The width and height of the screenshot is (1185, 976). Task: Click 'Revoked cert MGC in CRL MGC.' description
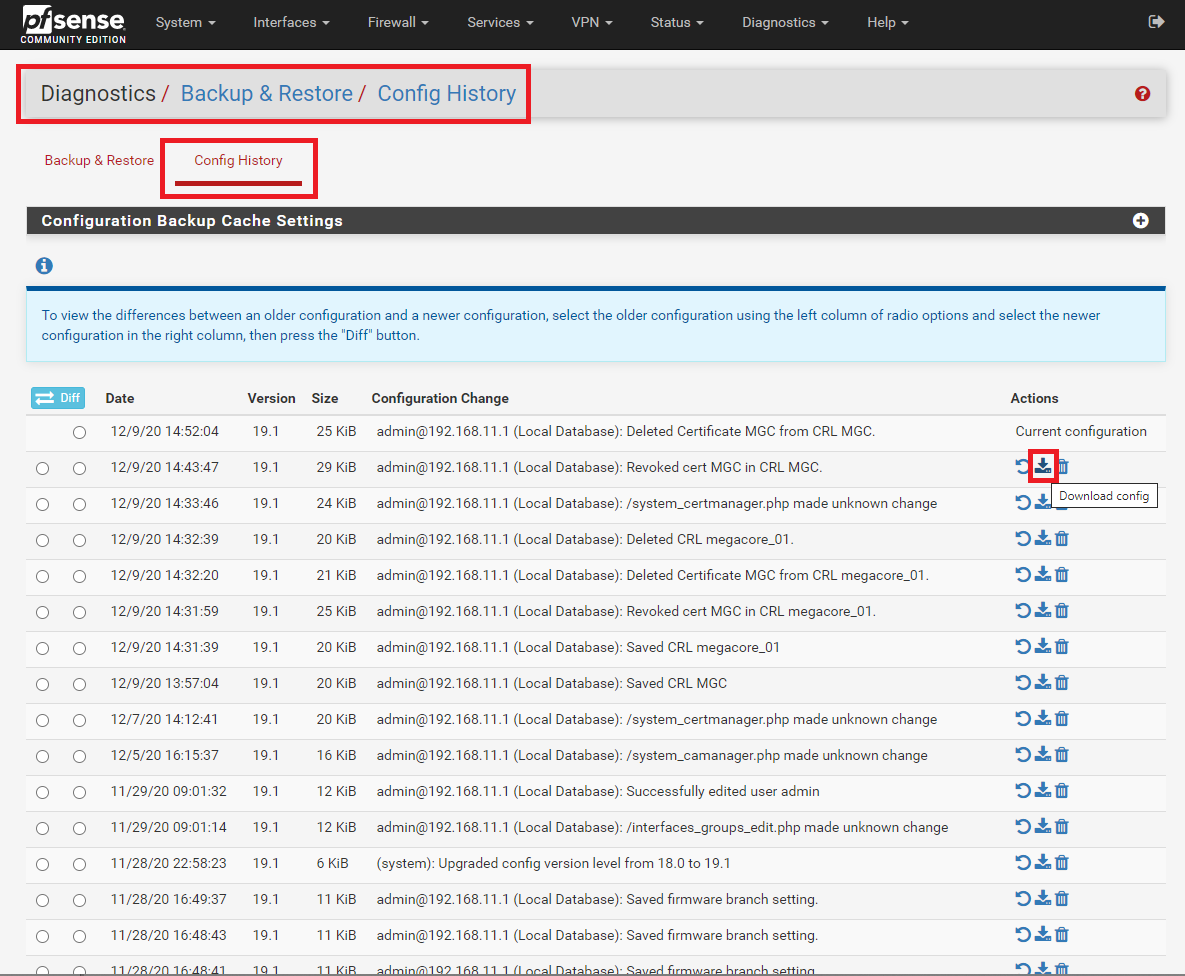point(724,467)
